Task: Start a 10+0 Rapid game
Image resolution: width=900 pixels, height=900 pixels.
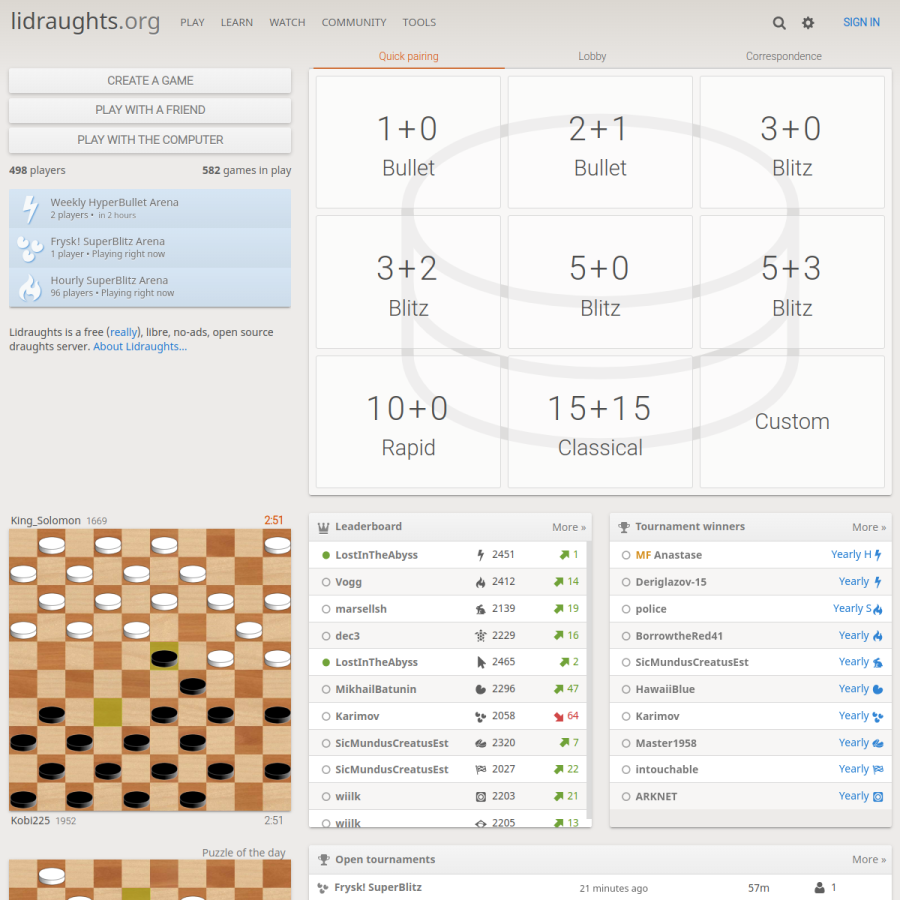Action: point(408,422)
